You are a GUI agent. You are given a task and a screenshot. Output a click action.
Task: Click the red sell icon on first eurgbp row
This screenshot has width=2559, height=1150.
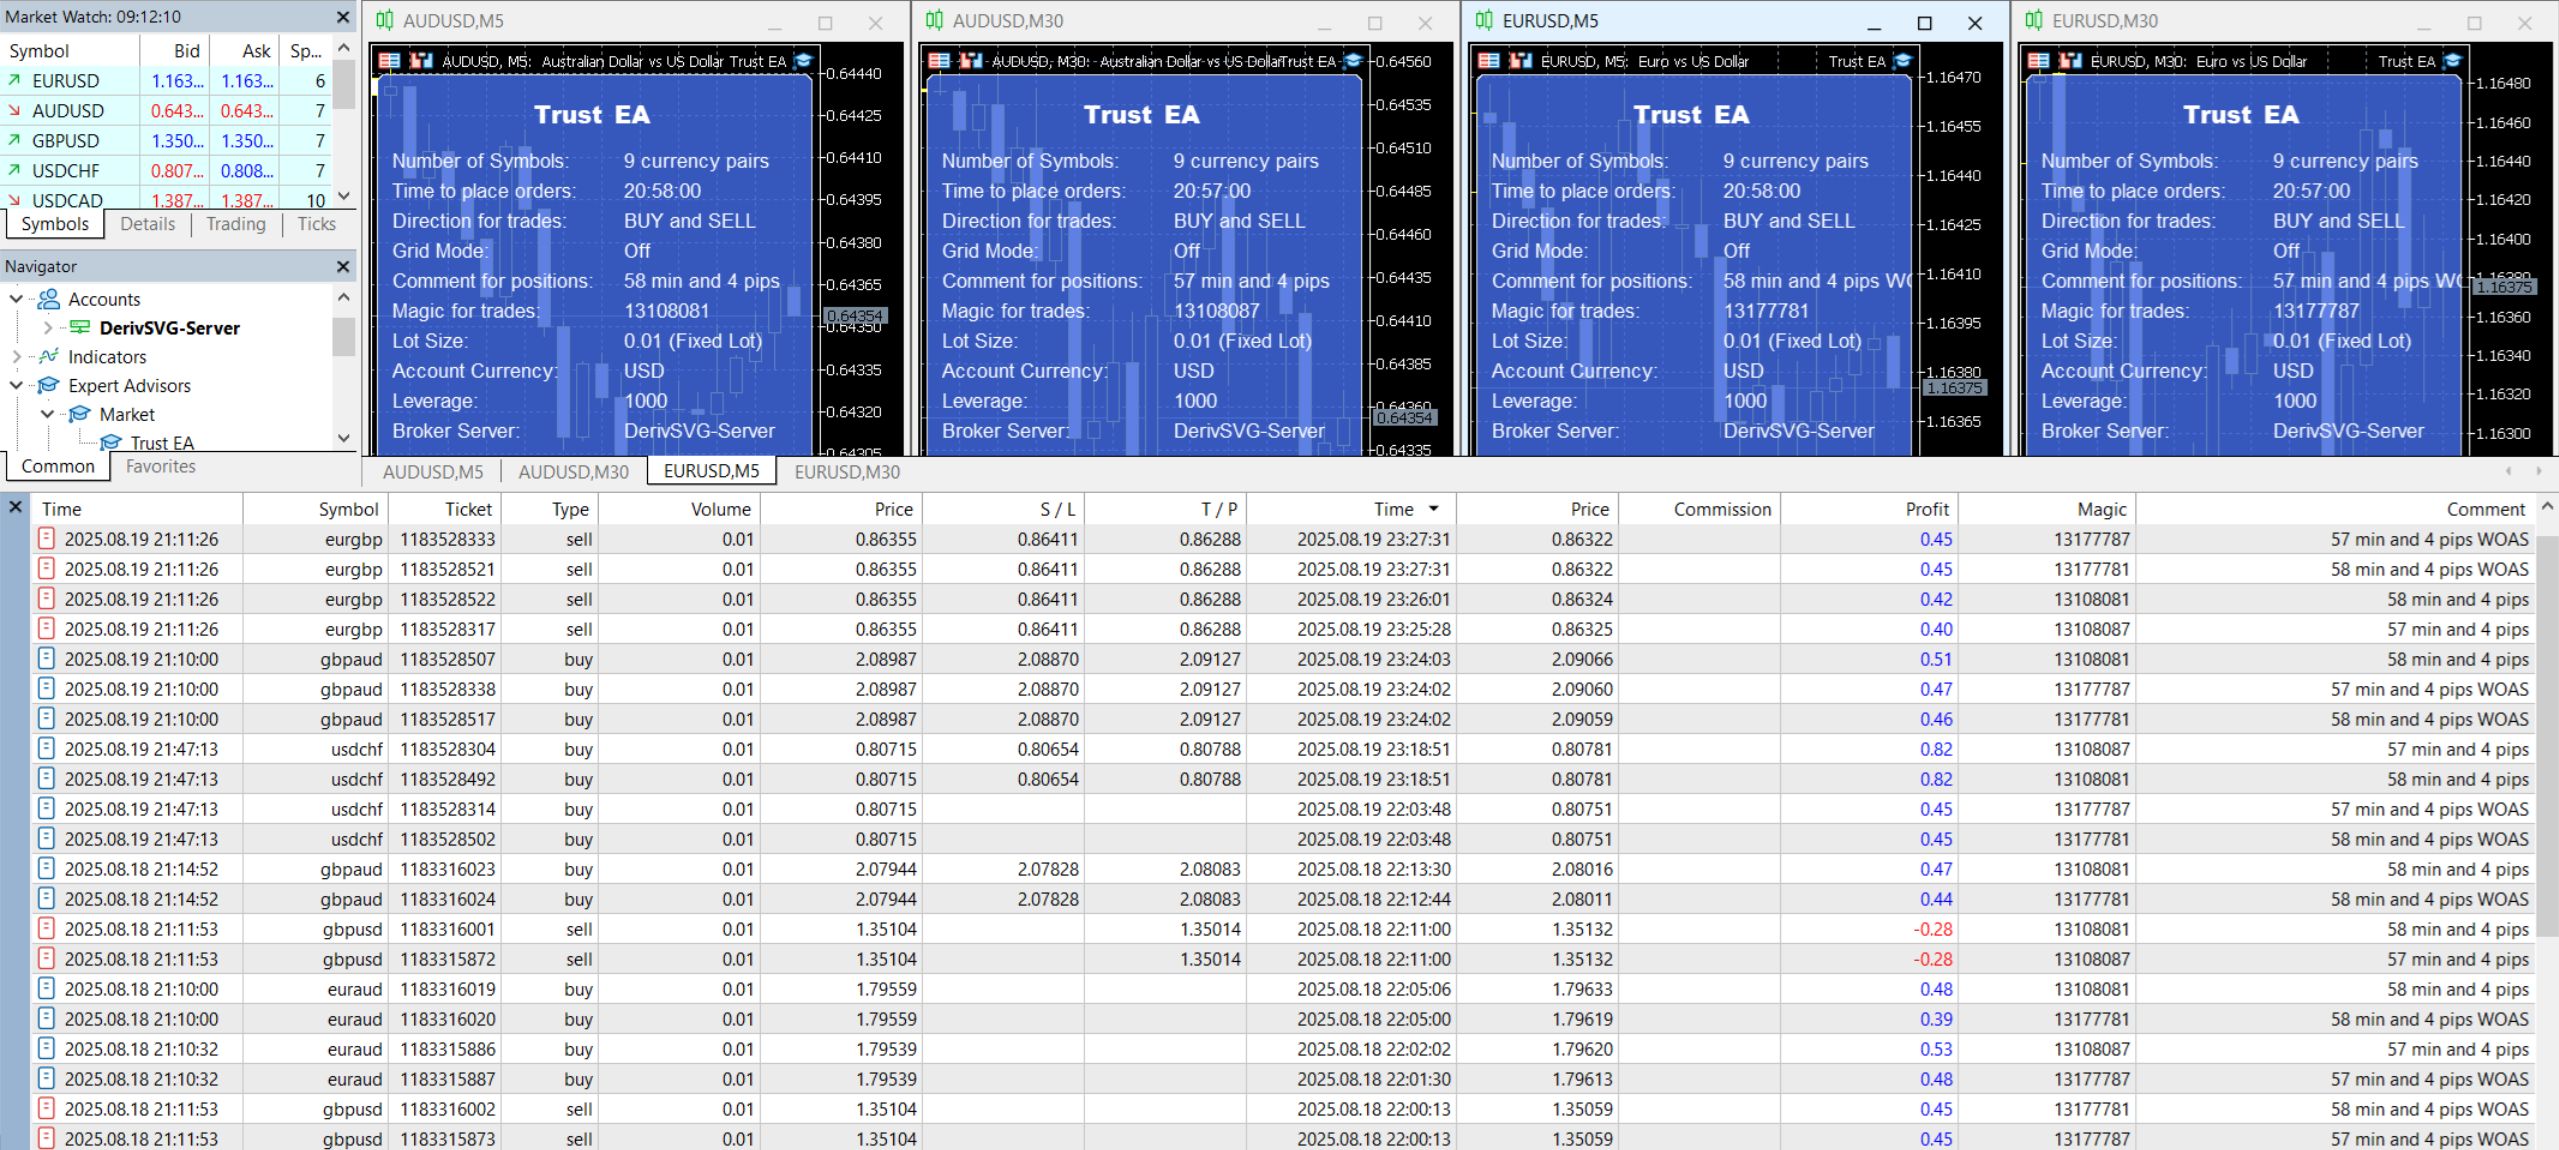point(45,539)
